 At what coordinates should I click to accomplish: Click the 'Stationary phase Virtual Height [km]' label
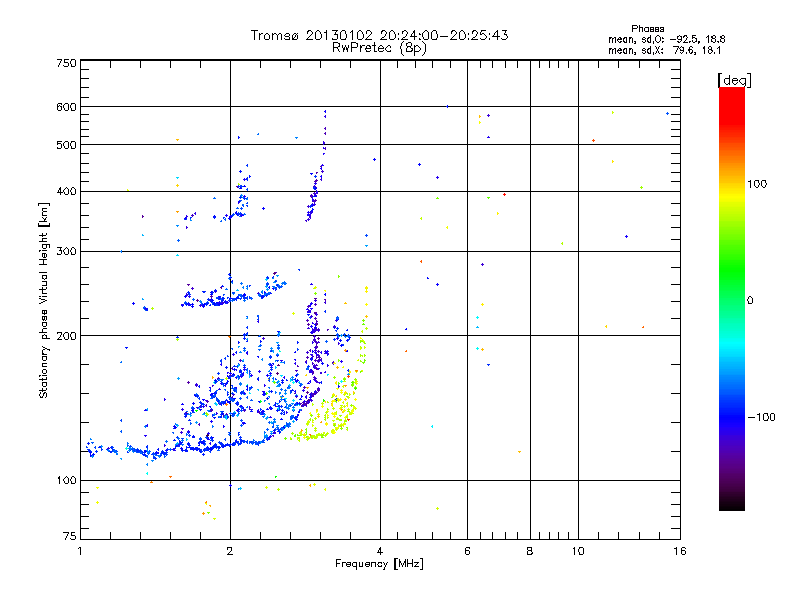tap(43, 300)
